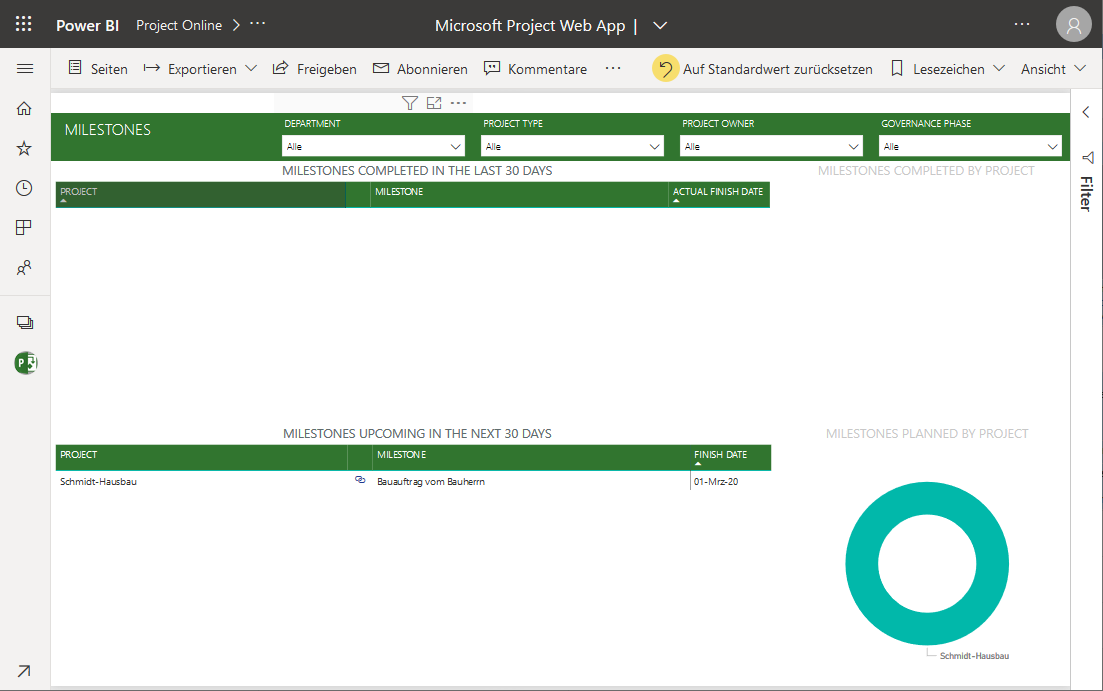
Task: Sort completed table by Milestone column
Action: point(519,194)
